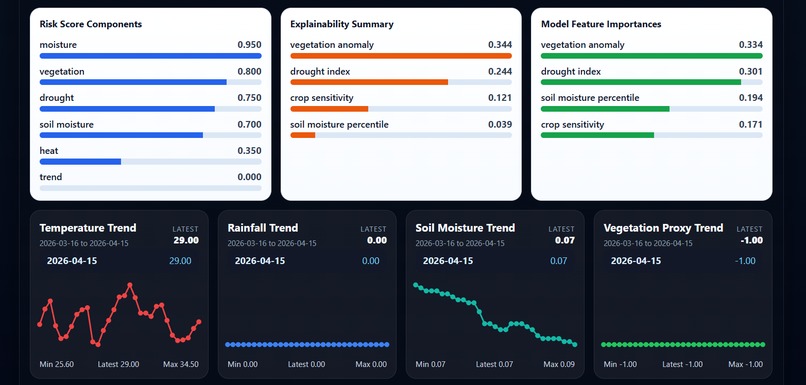
Task: Click the Max 0.09 label
Action: [x=559, y=364]
